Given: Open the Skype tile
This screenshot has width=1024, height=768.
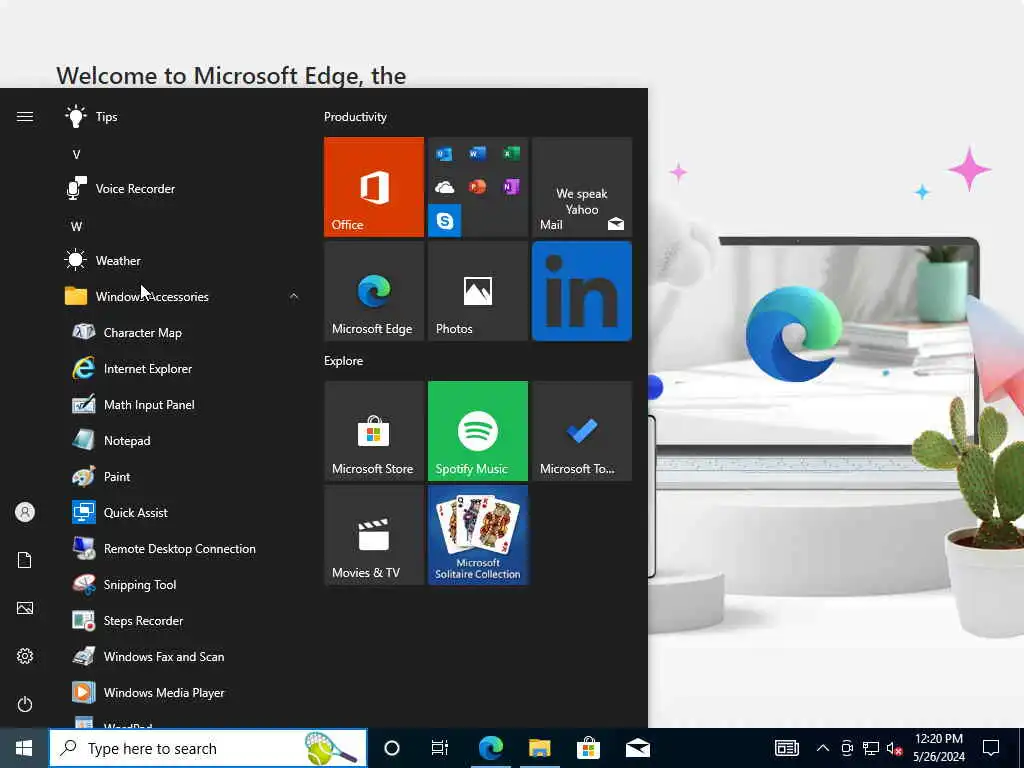Looking at the screenshot, I should (x=445, y=220).
